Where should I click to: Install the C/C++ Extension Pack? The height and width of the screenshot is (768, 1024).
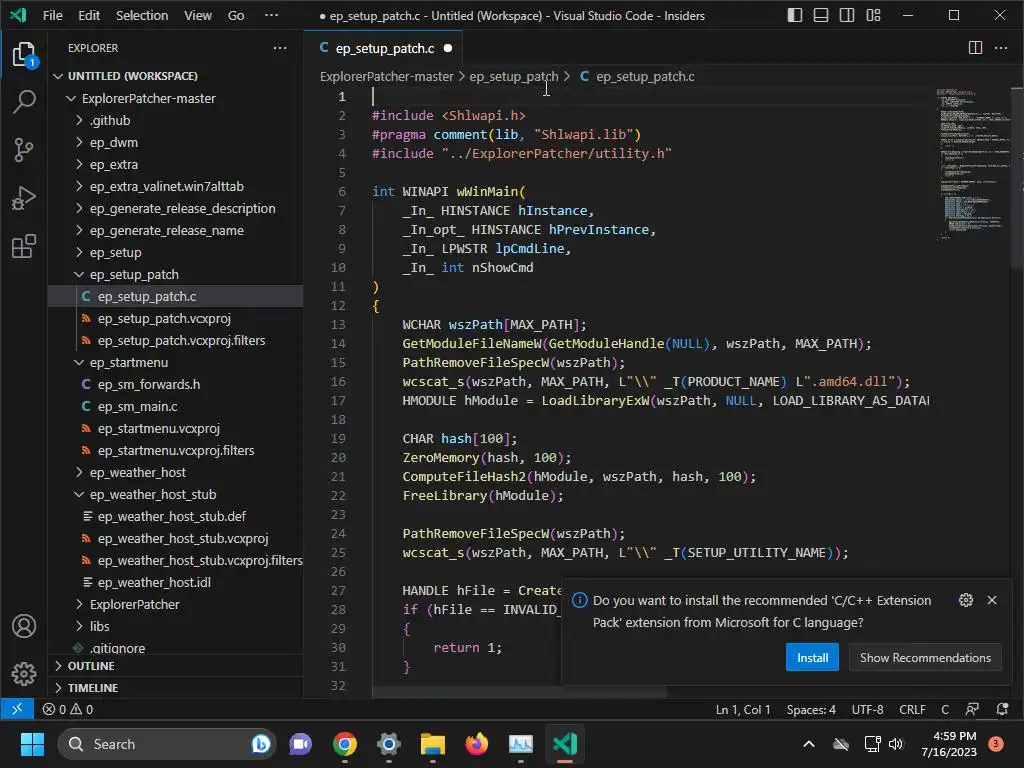pos(812,658)
